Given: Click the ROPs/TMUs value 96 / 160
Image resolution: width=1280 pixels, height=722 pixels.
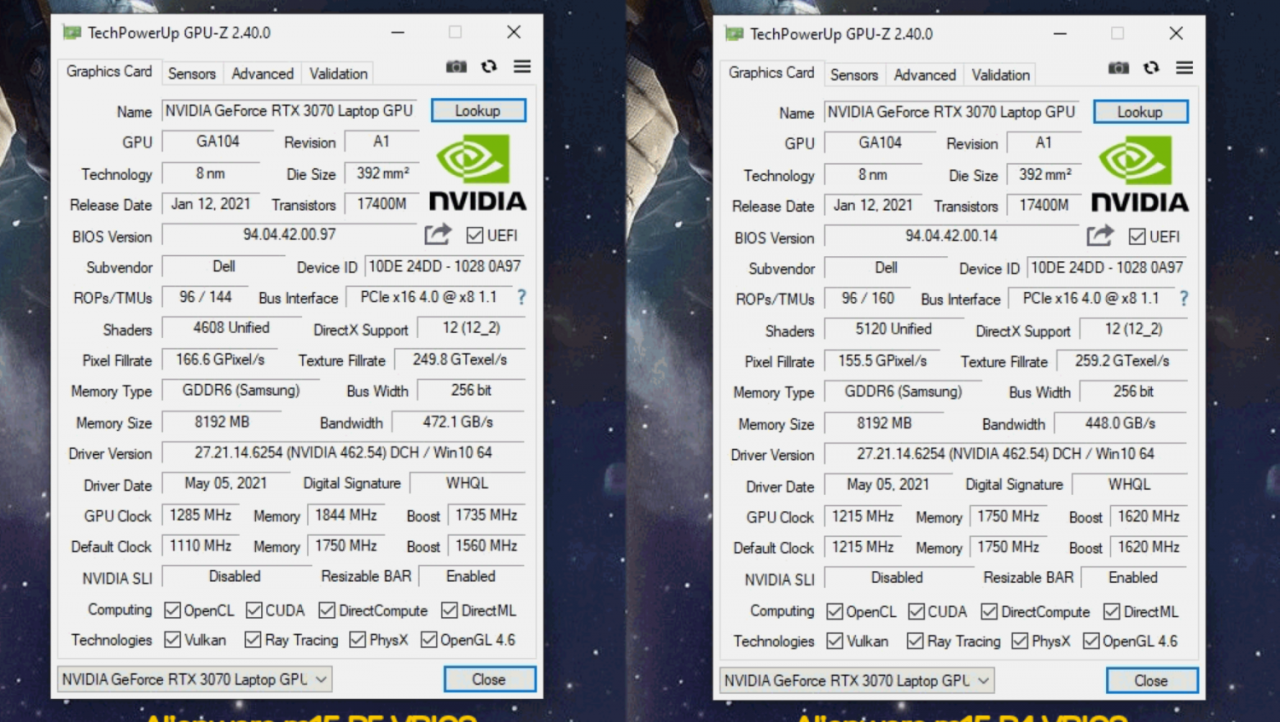Looking at the screenshot, I should (868, 298).
